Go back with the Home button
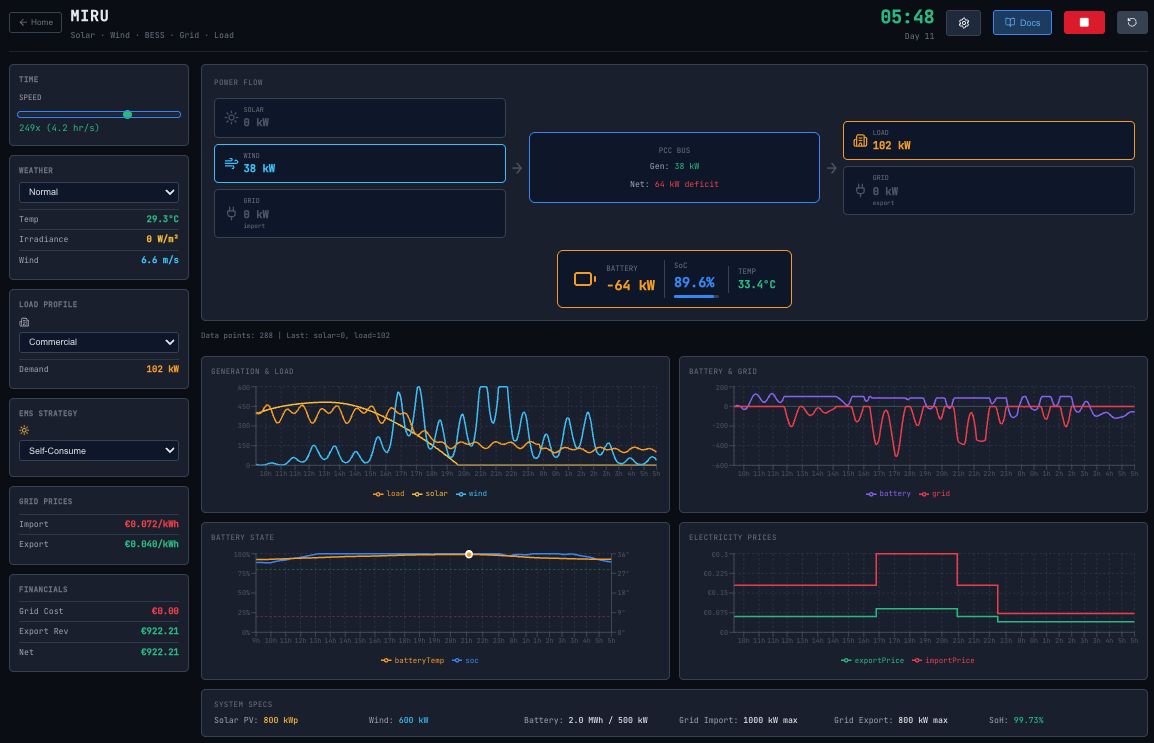Screen dimensions: 1154x743 coord(36,22)
